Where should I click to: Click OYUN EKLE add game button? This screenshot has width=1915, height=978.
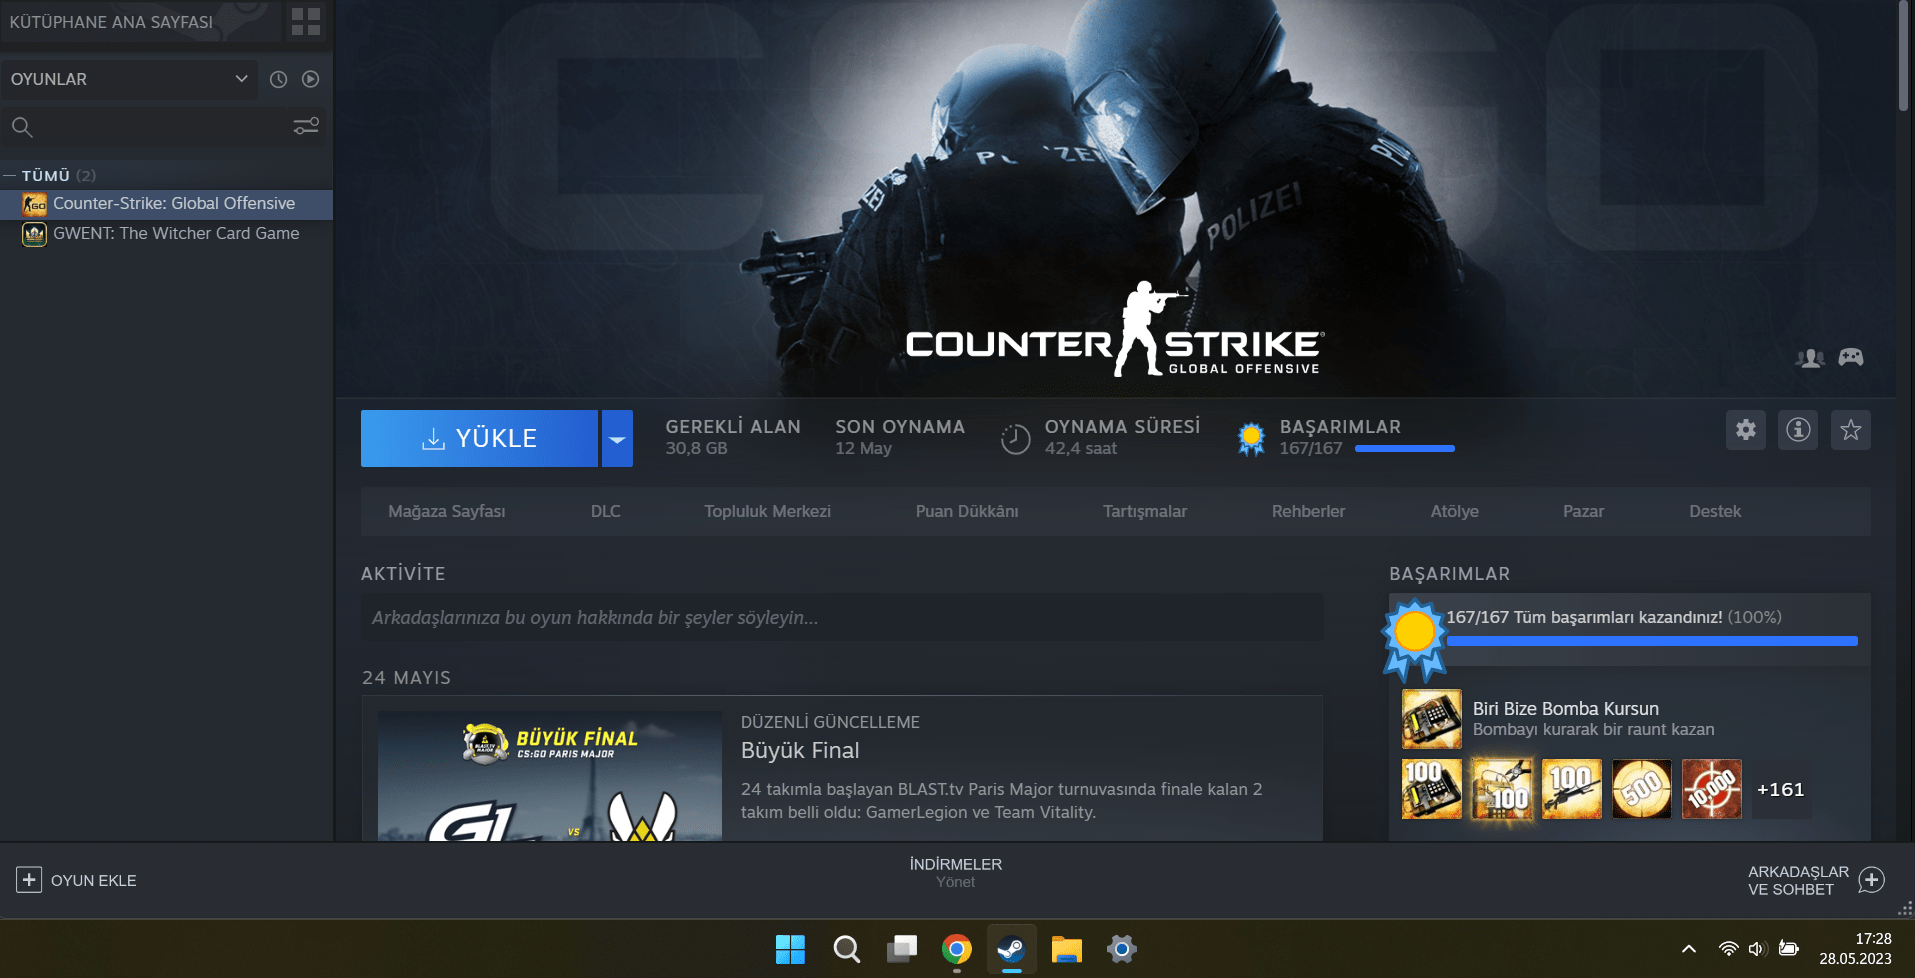[x=77, y=880]
